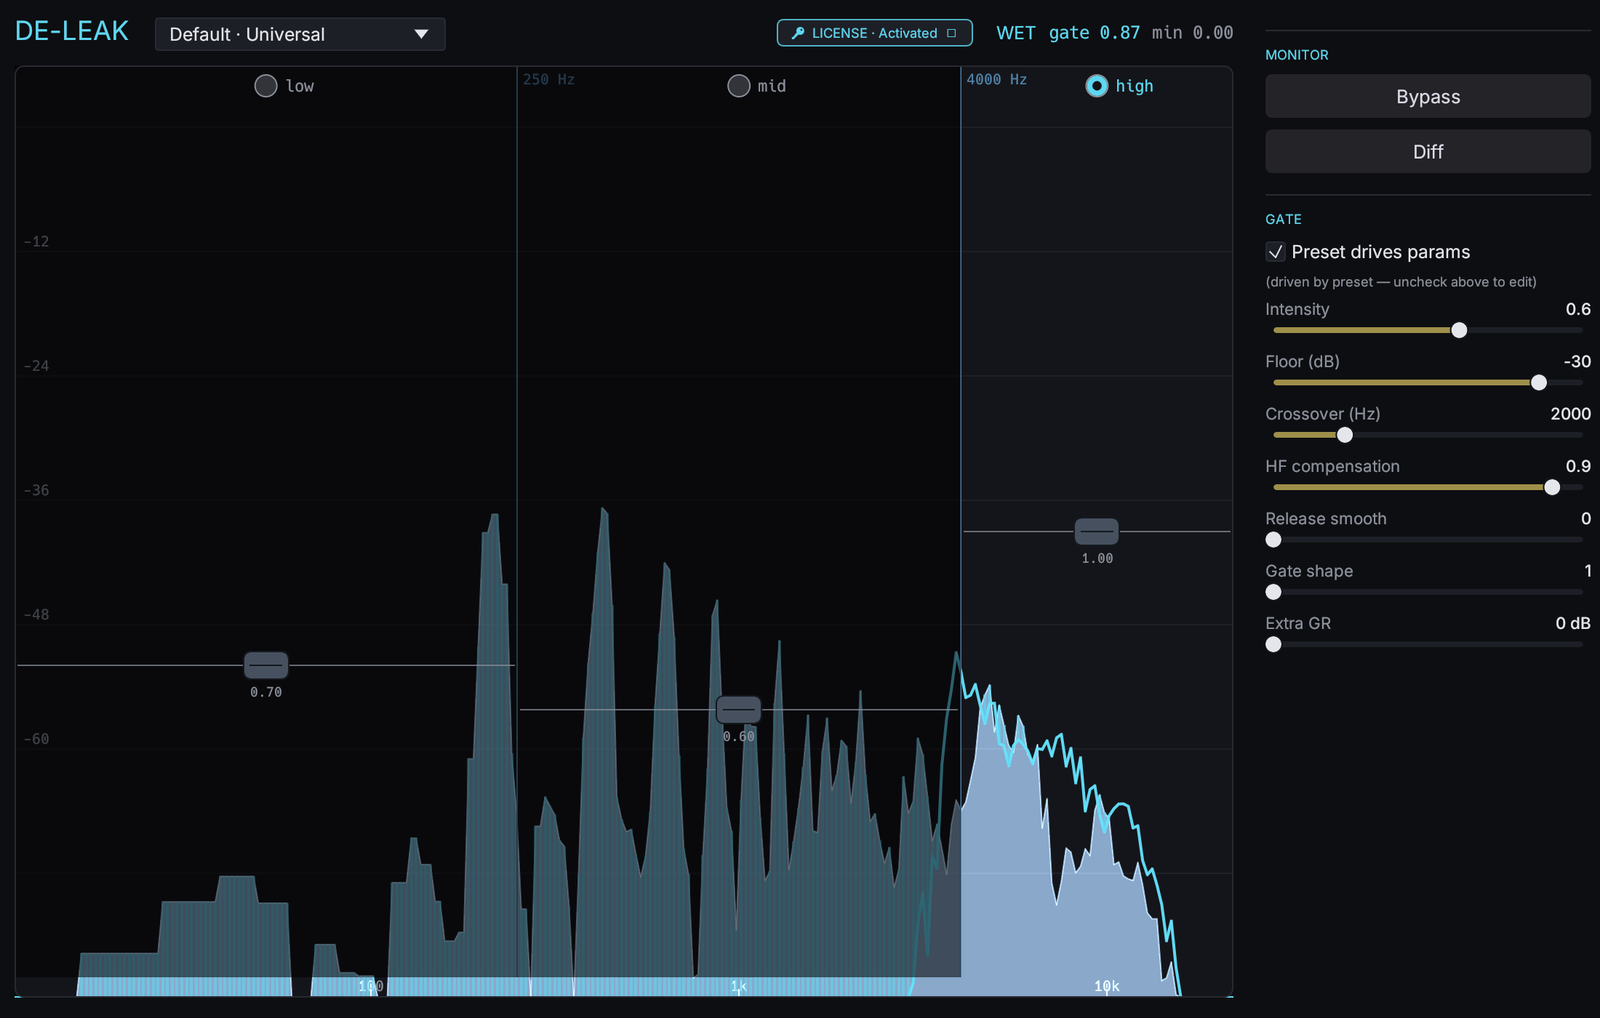This screenshot has height=1018, width=1600.
Task: Click the 250 Hz crossover label
Action: (549, 79)
